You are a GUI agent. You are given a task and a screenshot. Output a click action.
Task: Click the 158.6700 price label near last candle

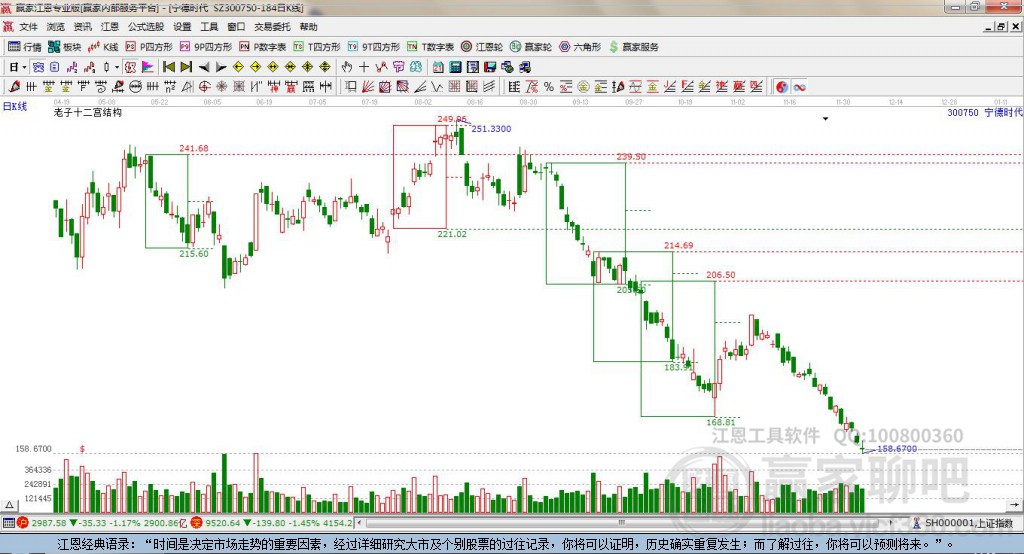897,449
